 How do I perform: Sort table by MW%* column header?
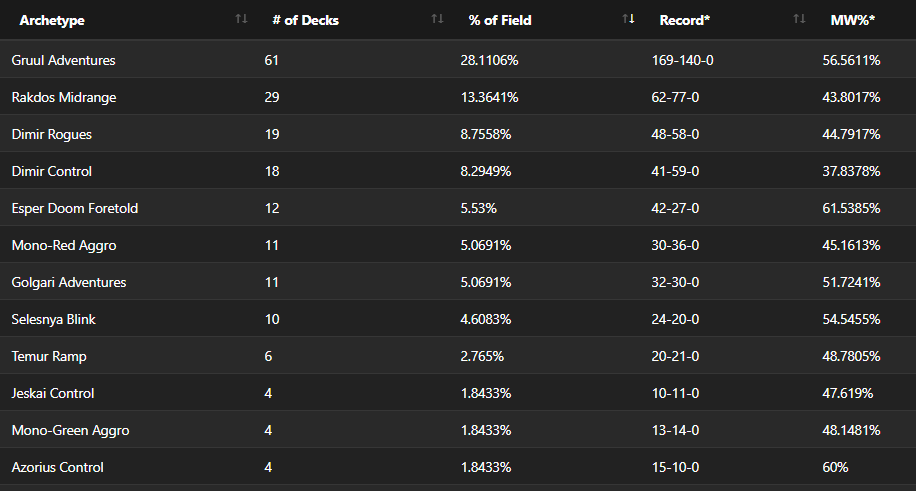click(850, 20)
